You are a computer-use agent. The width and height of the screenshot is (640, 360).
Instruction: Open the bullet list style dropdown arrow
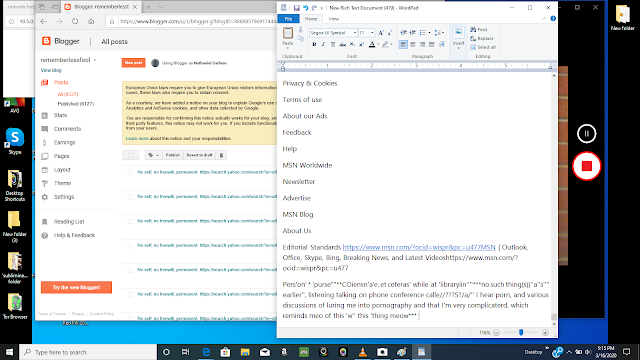[429, 33]
